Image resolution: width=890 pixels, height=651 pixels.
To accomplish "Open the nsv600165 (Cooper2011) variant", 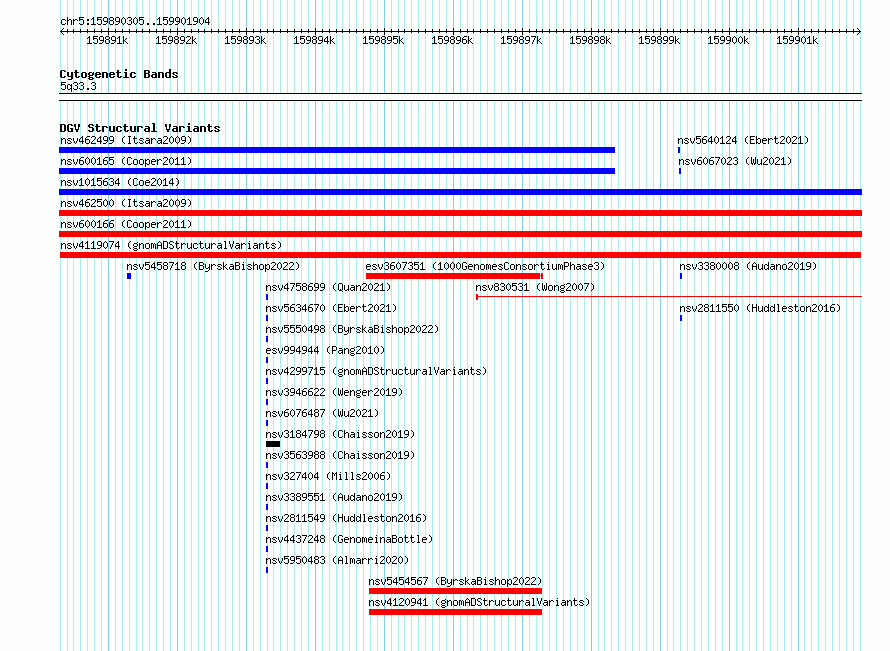I will (126, 161).
